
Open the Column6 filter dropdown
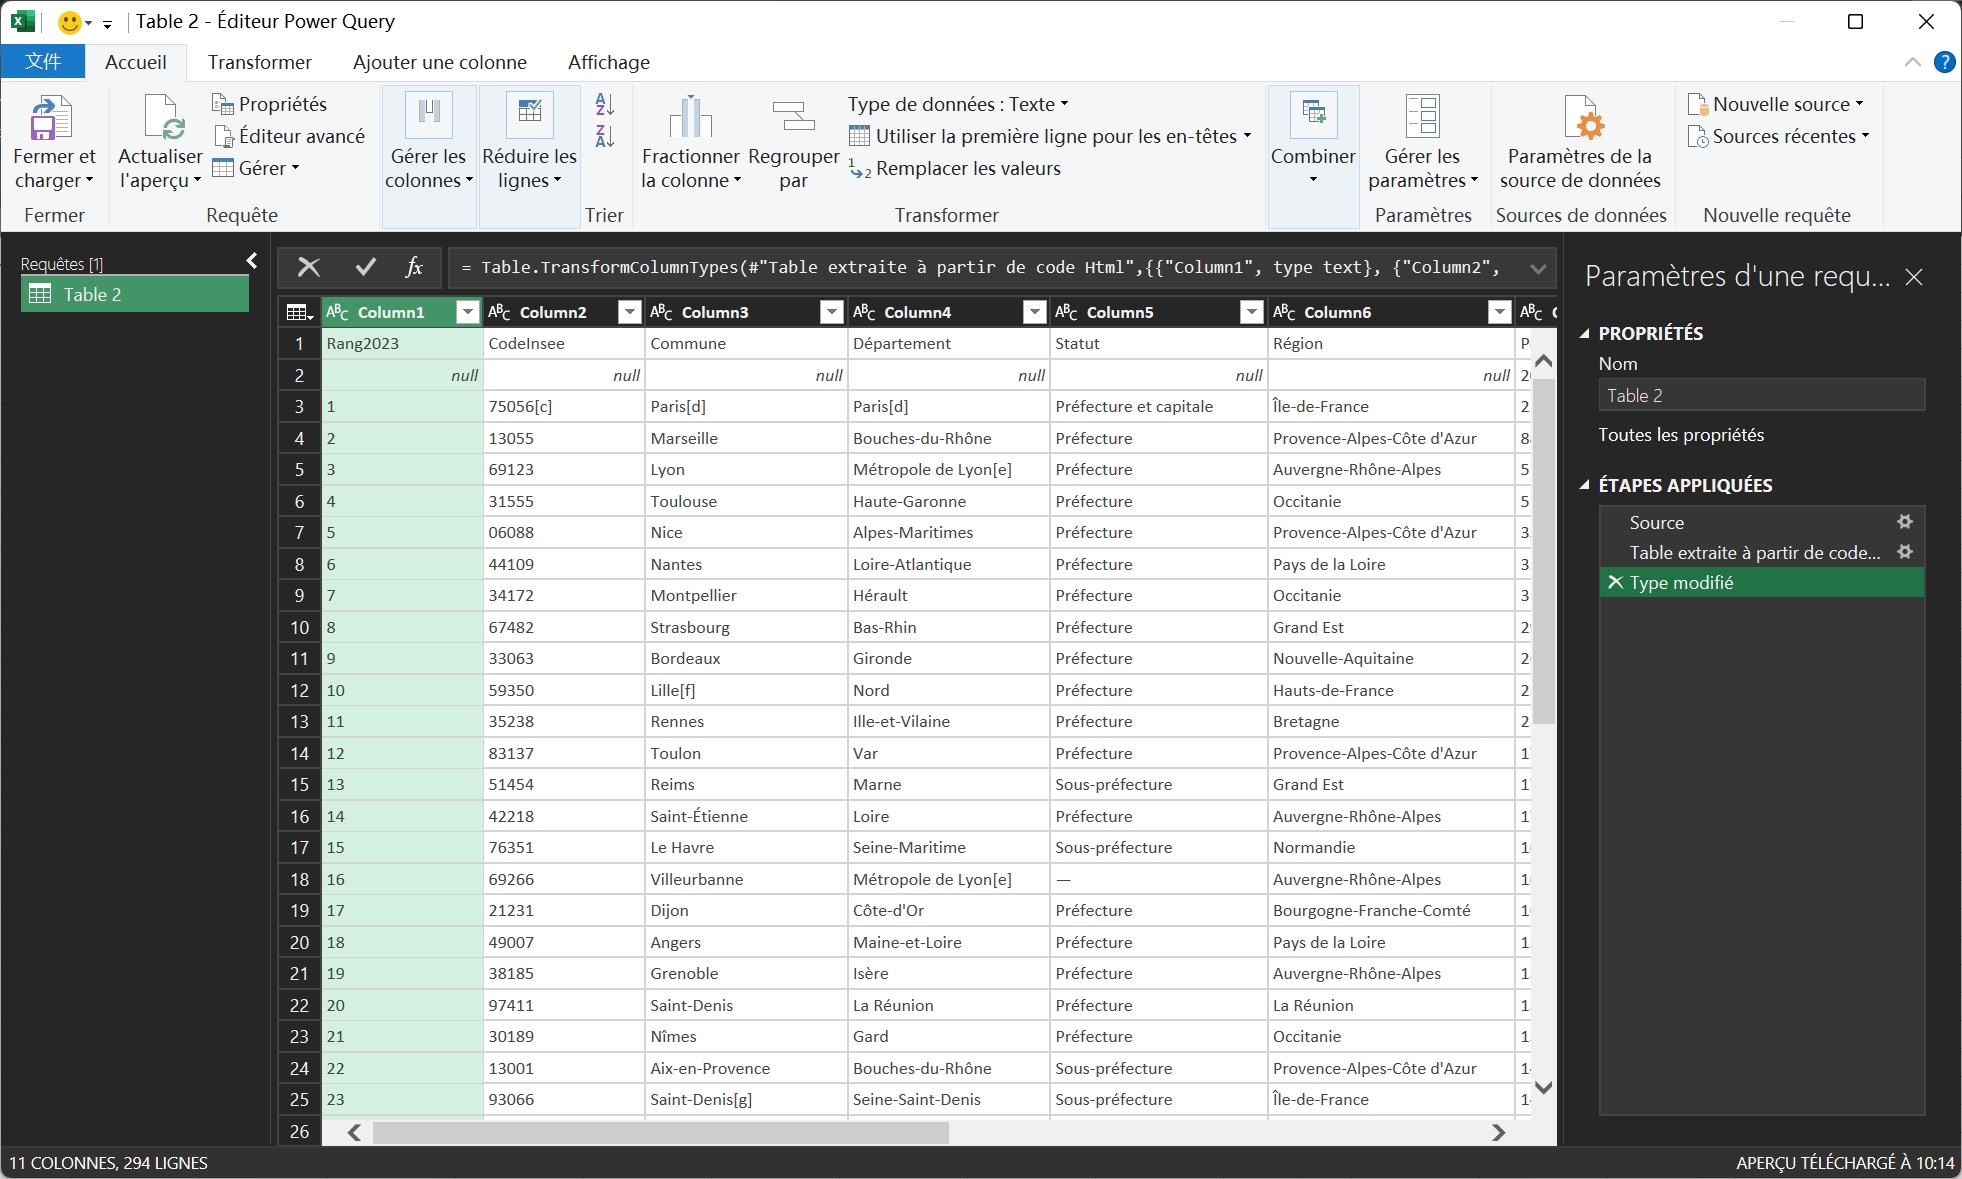click(x=1499, y=312)
